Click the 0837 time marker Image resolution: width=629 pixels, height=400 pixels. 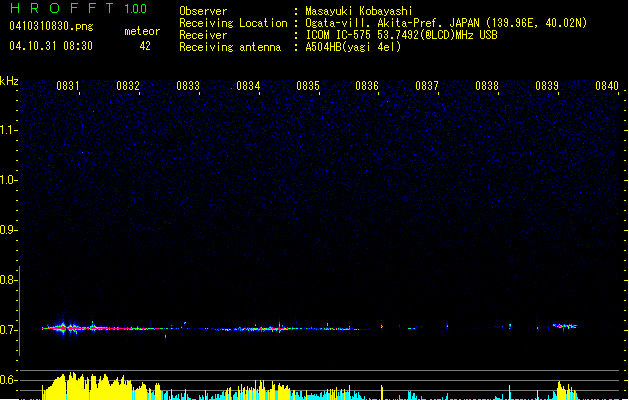(x=427, y=86)
